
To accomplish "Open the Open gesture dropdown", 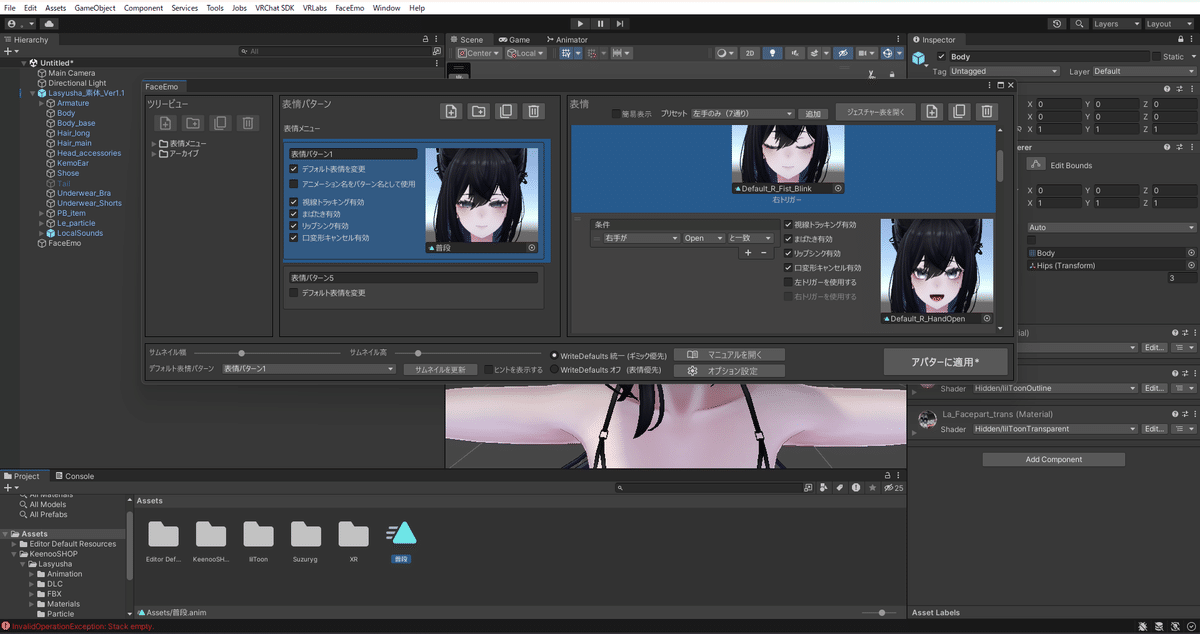I will (x=704, y=238).
